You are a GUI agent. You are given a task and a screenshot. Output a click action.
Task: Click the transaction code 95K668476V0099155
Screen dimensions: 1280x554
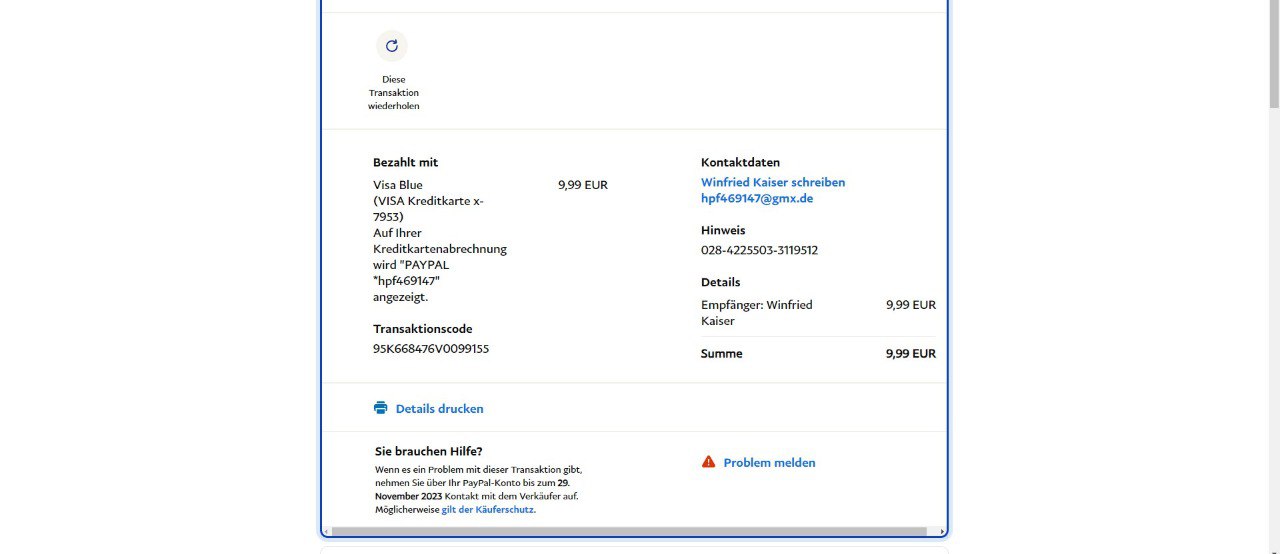pyautogui.click(x=431, y=348)
